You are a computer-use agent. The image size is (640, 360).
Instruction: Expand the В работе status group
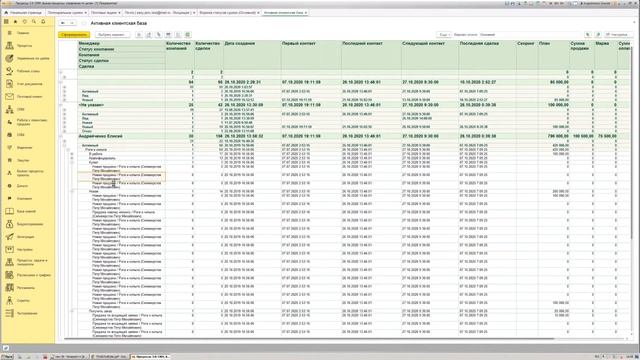pos(72,154)
